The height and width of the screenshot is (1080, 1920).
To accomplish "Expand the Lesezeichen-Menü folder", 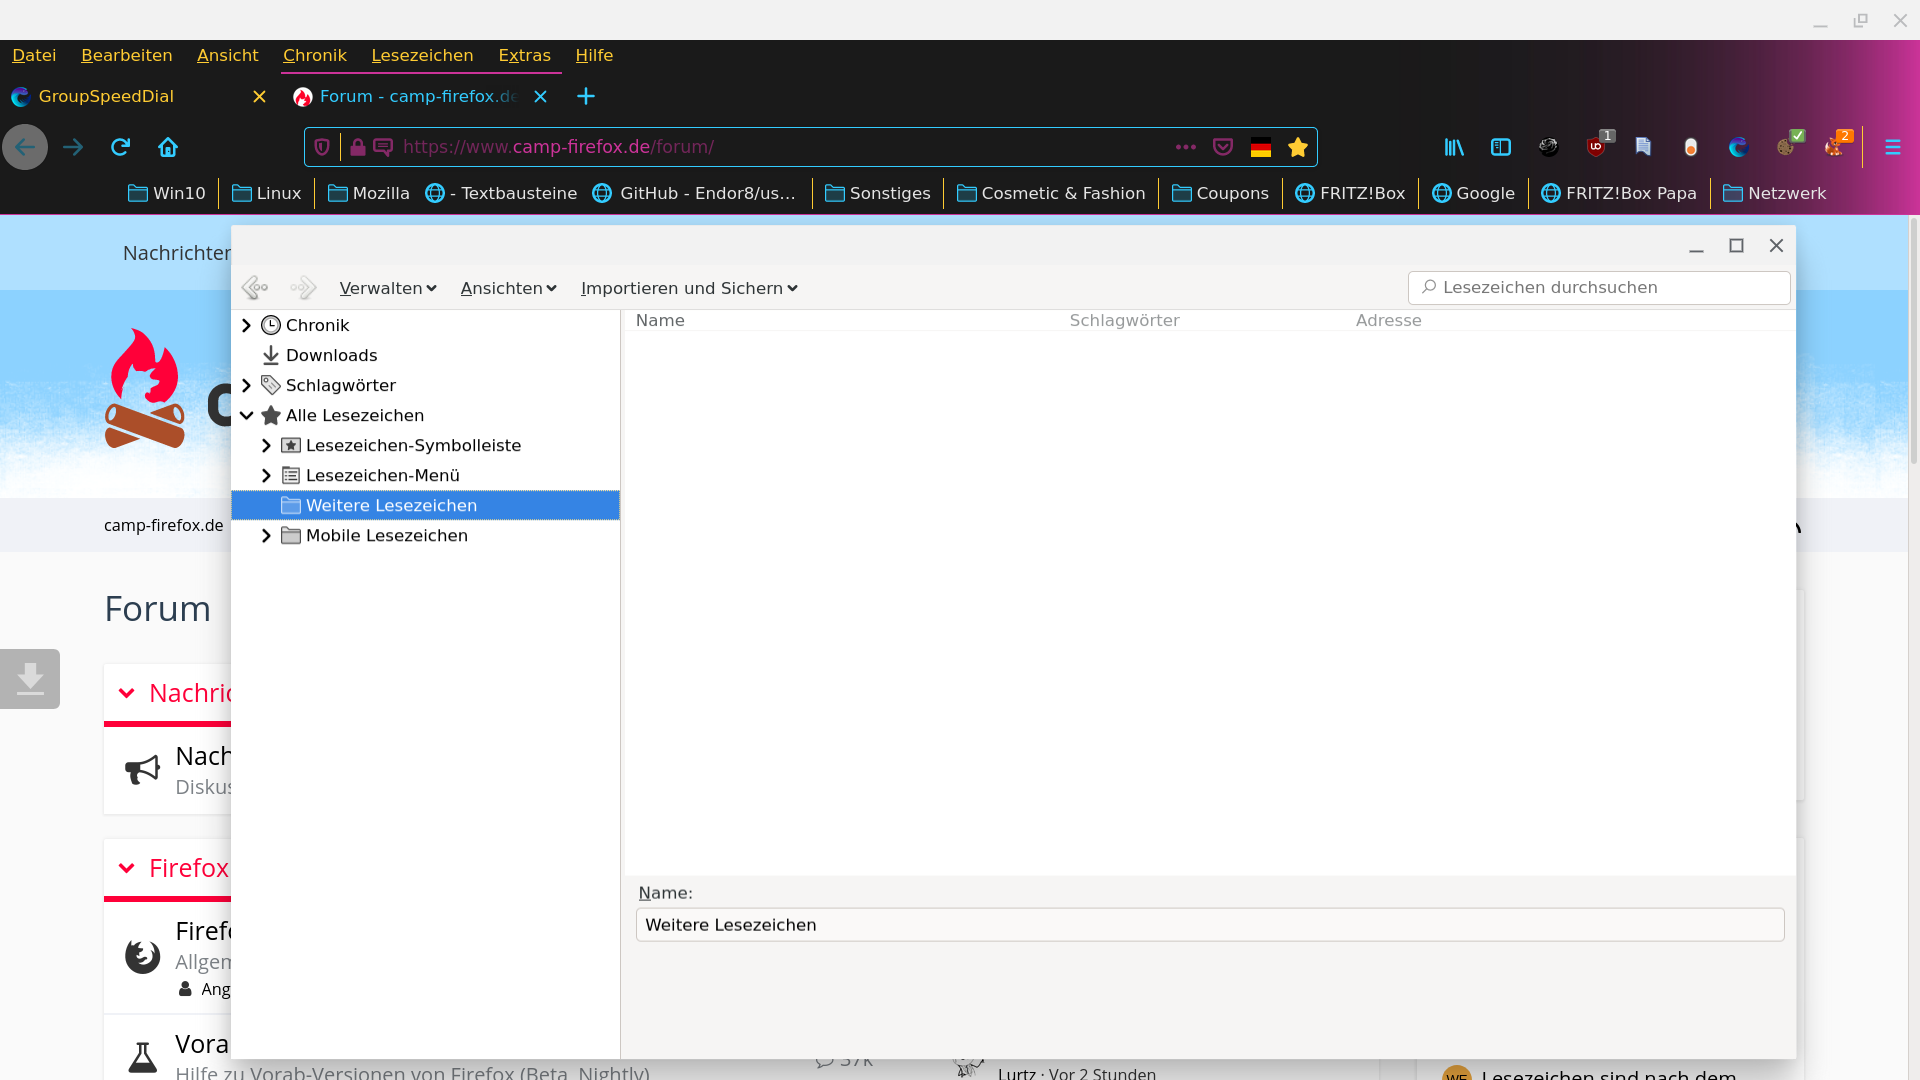I will click(266, 475).
